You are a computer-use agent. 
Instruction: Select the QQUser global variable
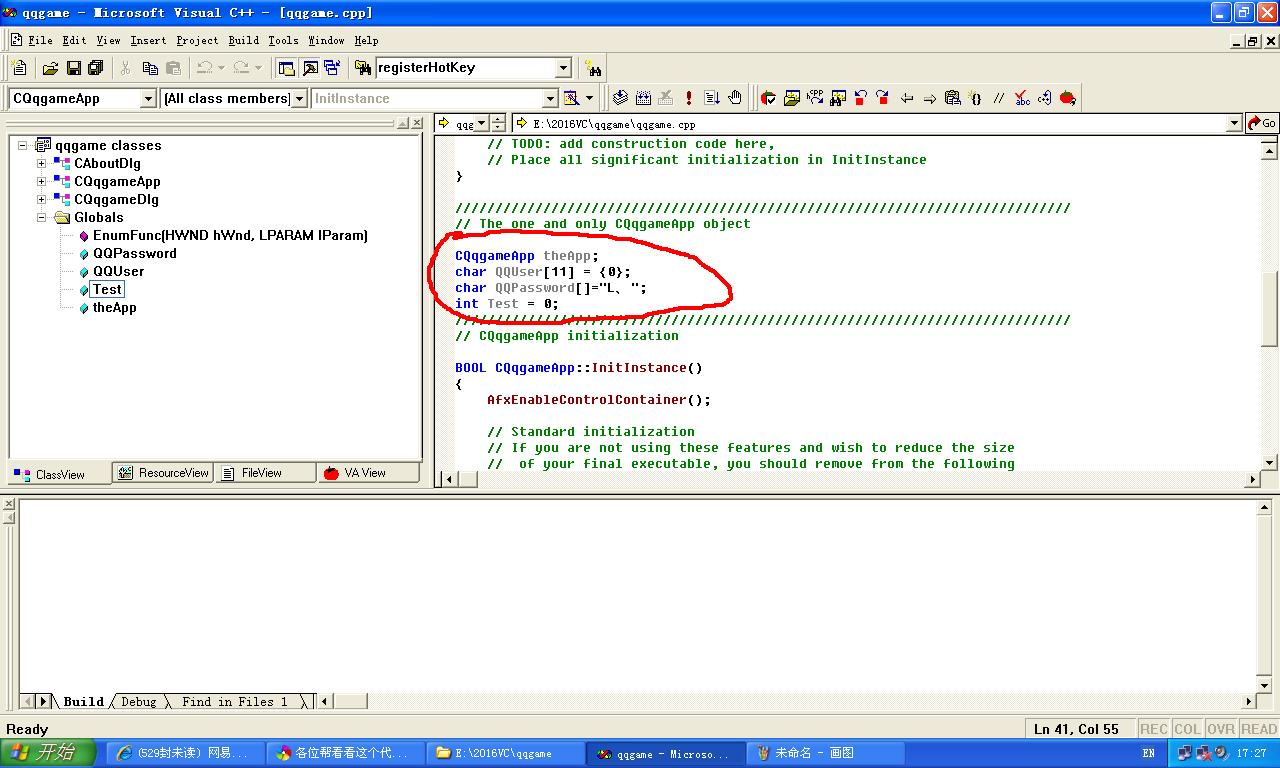click(x=119, y=271)
